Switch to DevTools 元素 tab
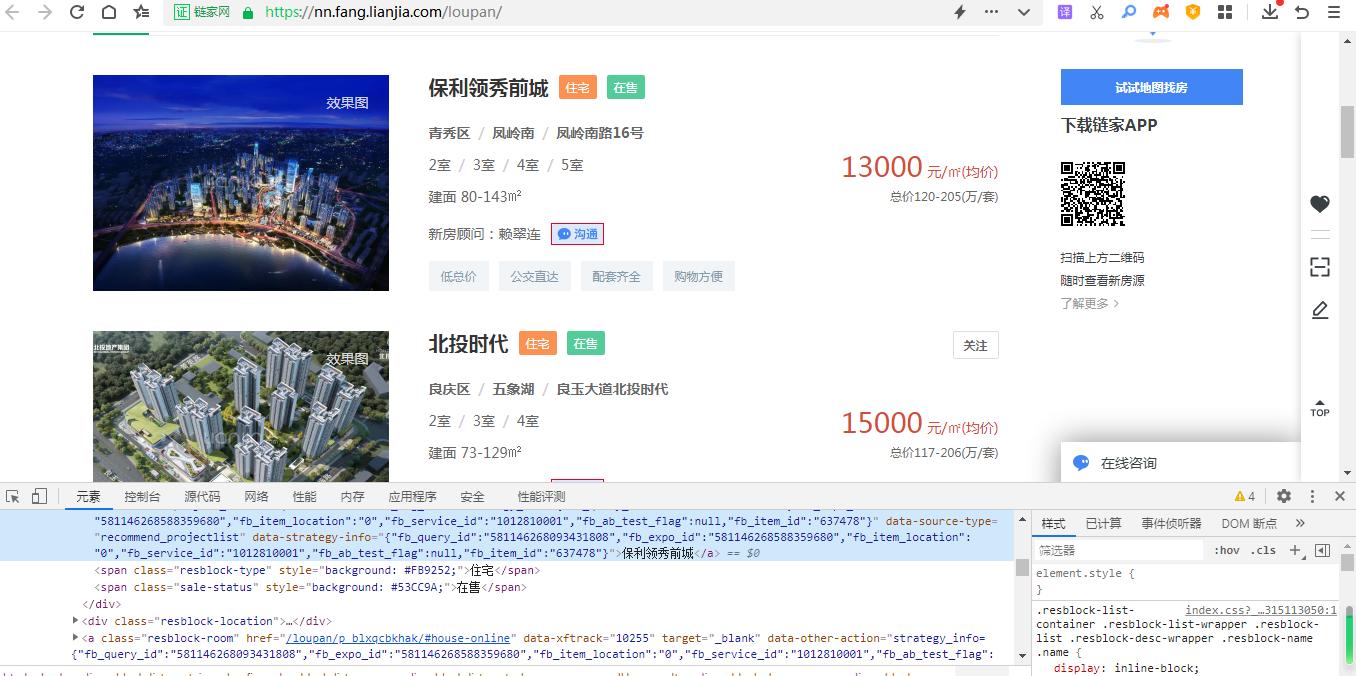Screen dimensions: 1356x676 (88, 497)
